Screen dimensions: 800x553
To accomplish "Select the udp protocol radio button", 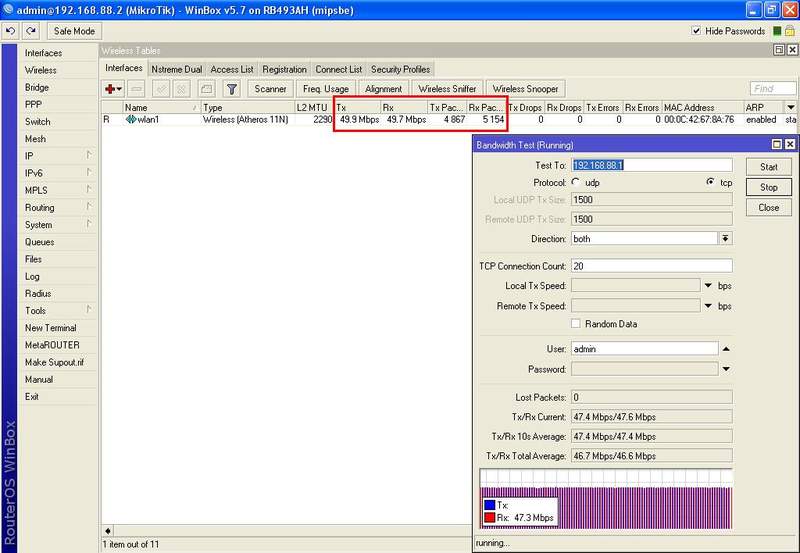I will (576, 182).
